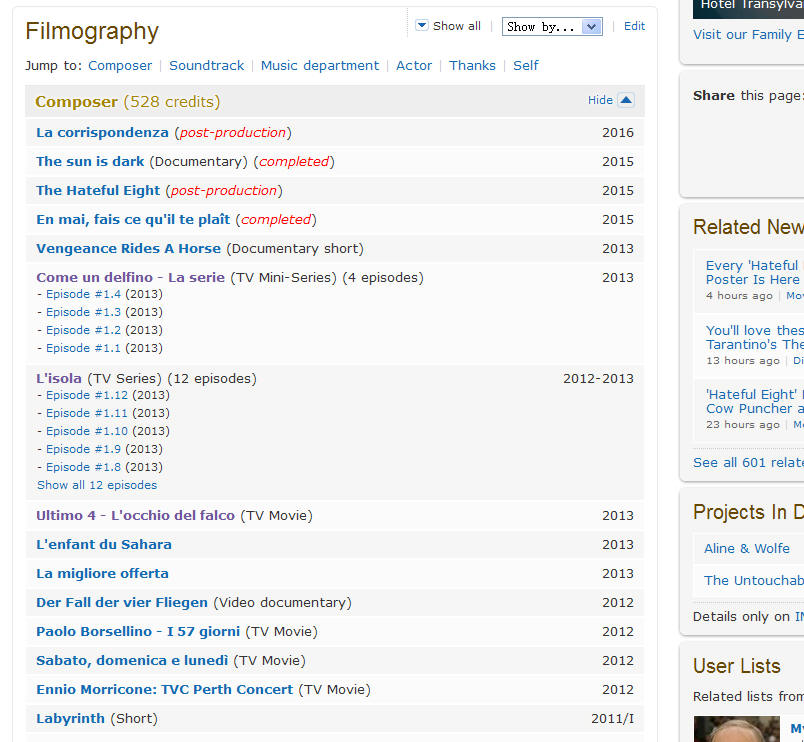Image resolution: width=804 pixels, height=742 pixels.
Task: Collapse the Composer section with the Hide arrow
Action: point(626,100)
